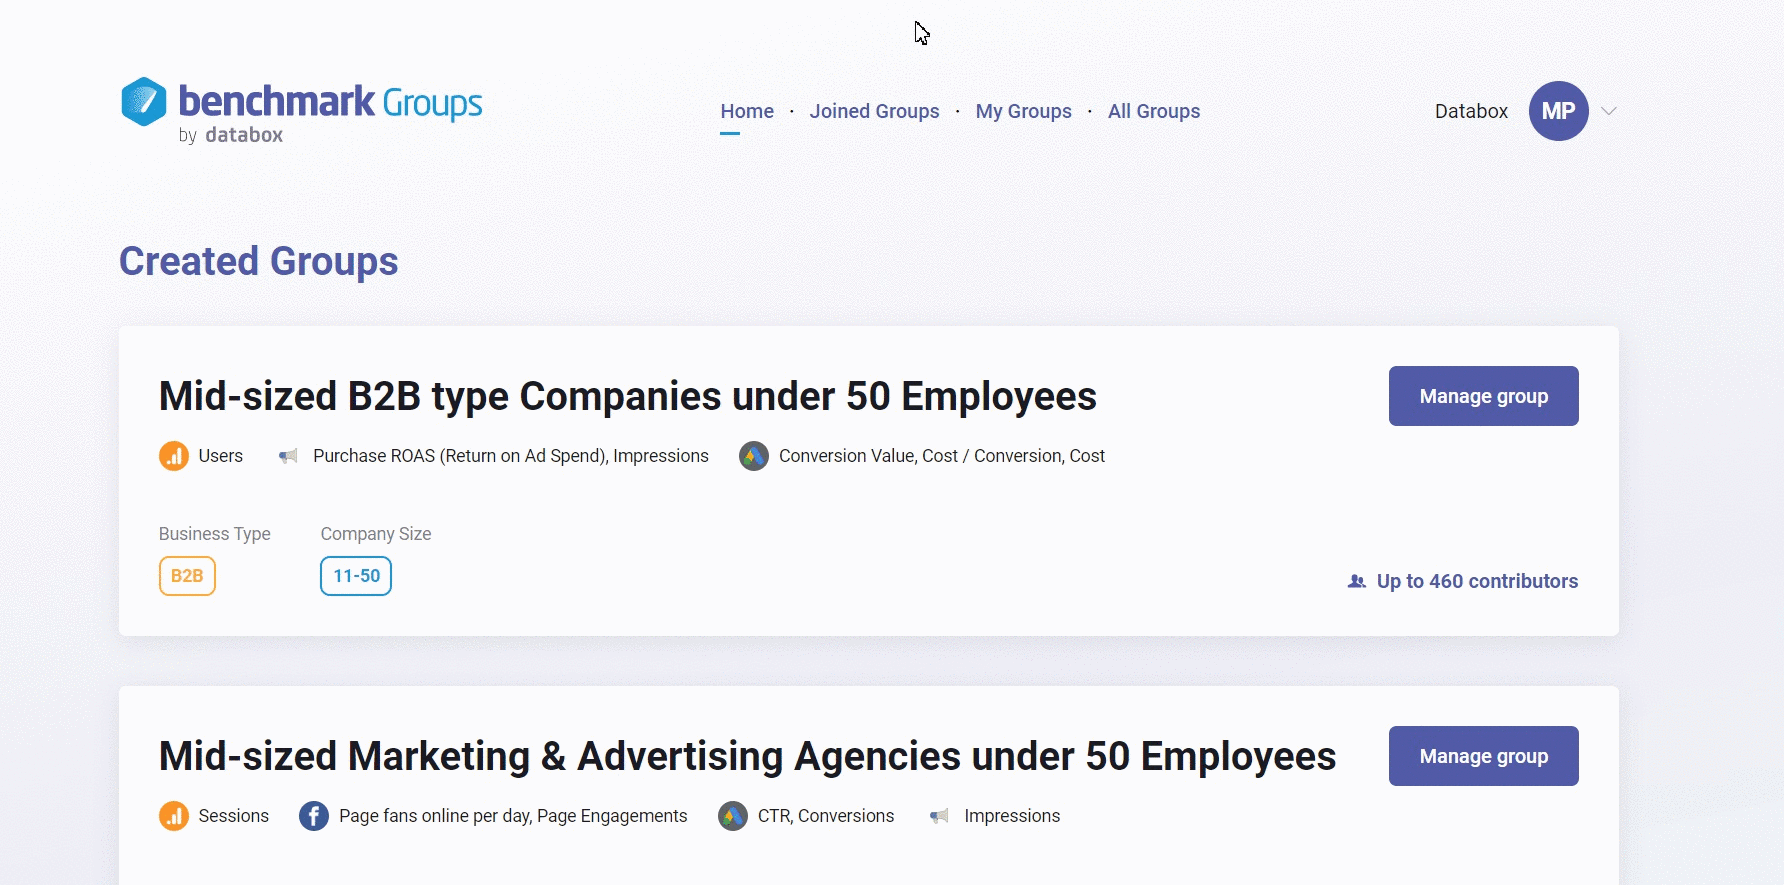Click the Facebook icon beside Page fans

pyautogui.click(x=314, y=816)
